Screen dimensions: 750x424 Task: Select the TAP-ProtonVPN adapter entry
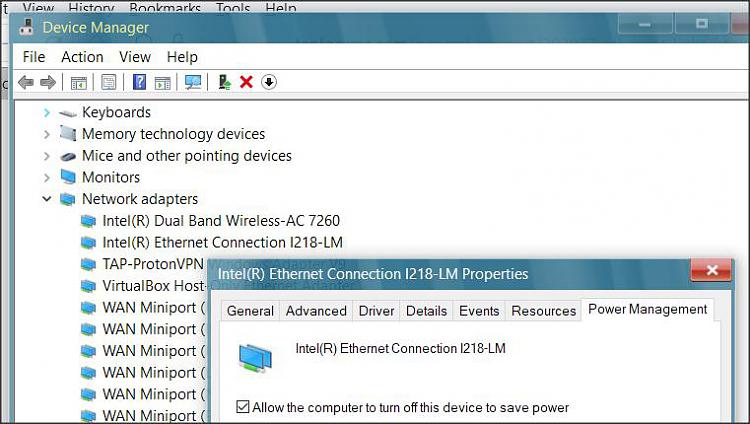153,264
